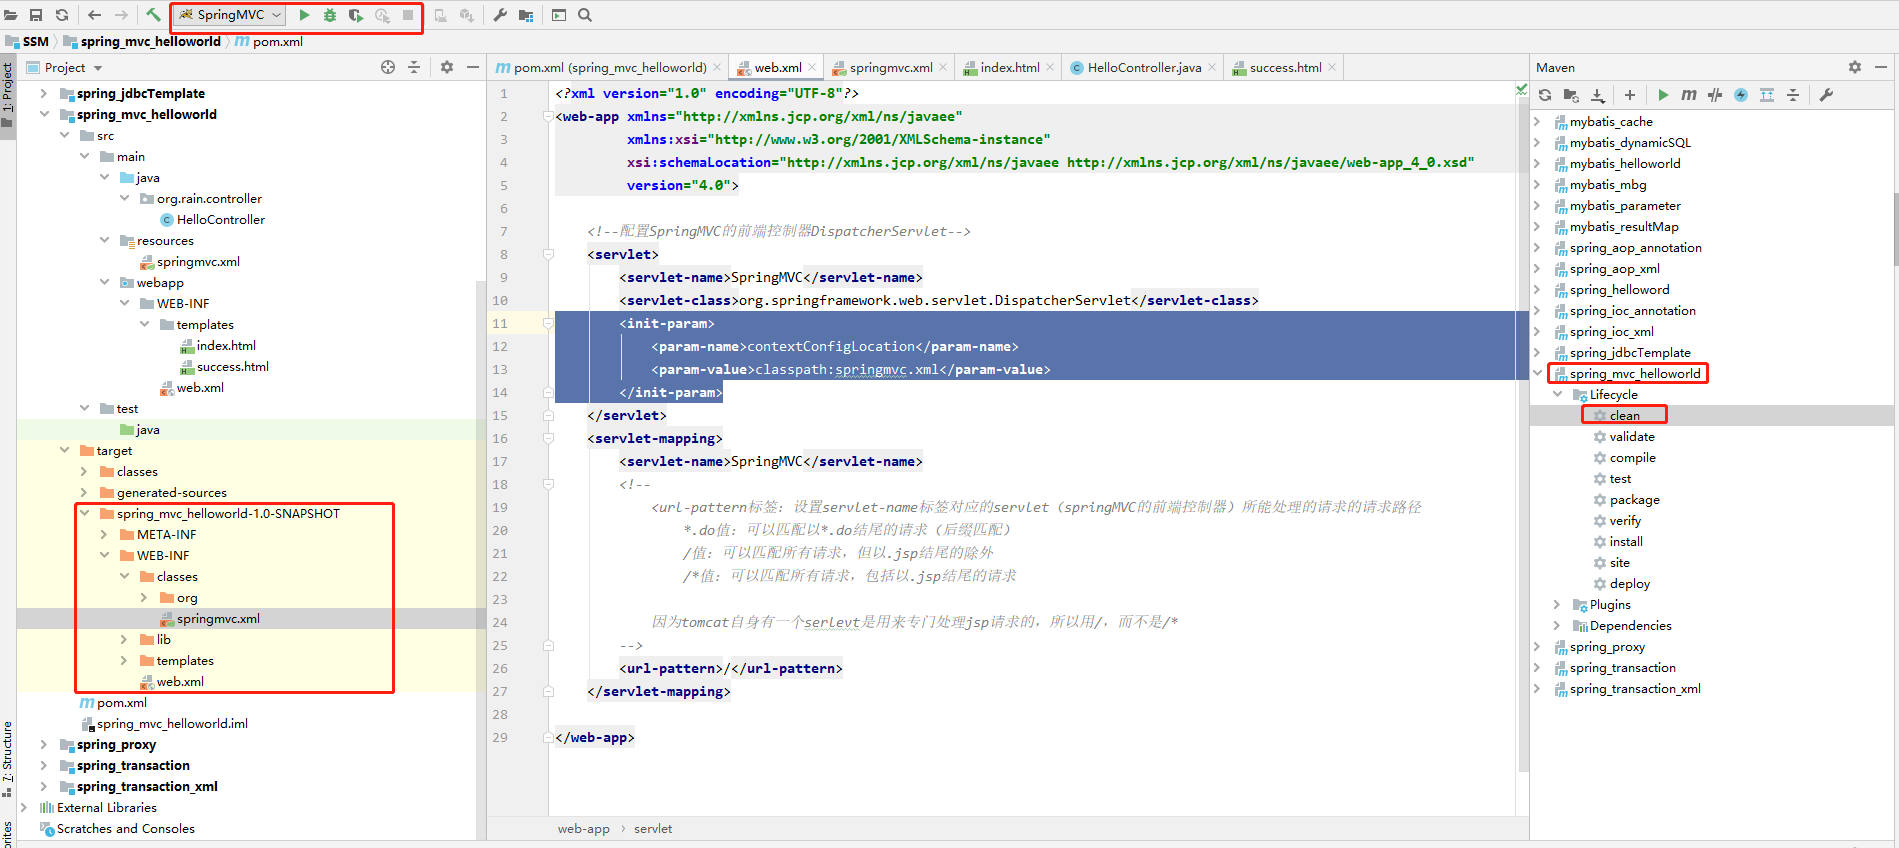
Task: Collapse all nodes in Maven panel
Action: (x=1793, y=95)
